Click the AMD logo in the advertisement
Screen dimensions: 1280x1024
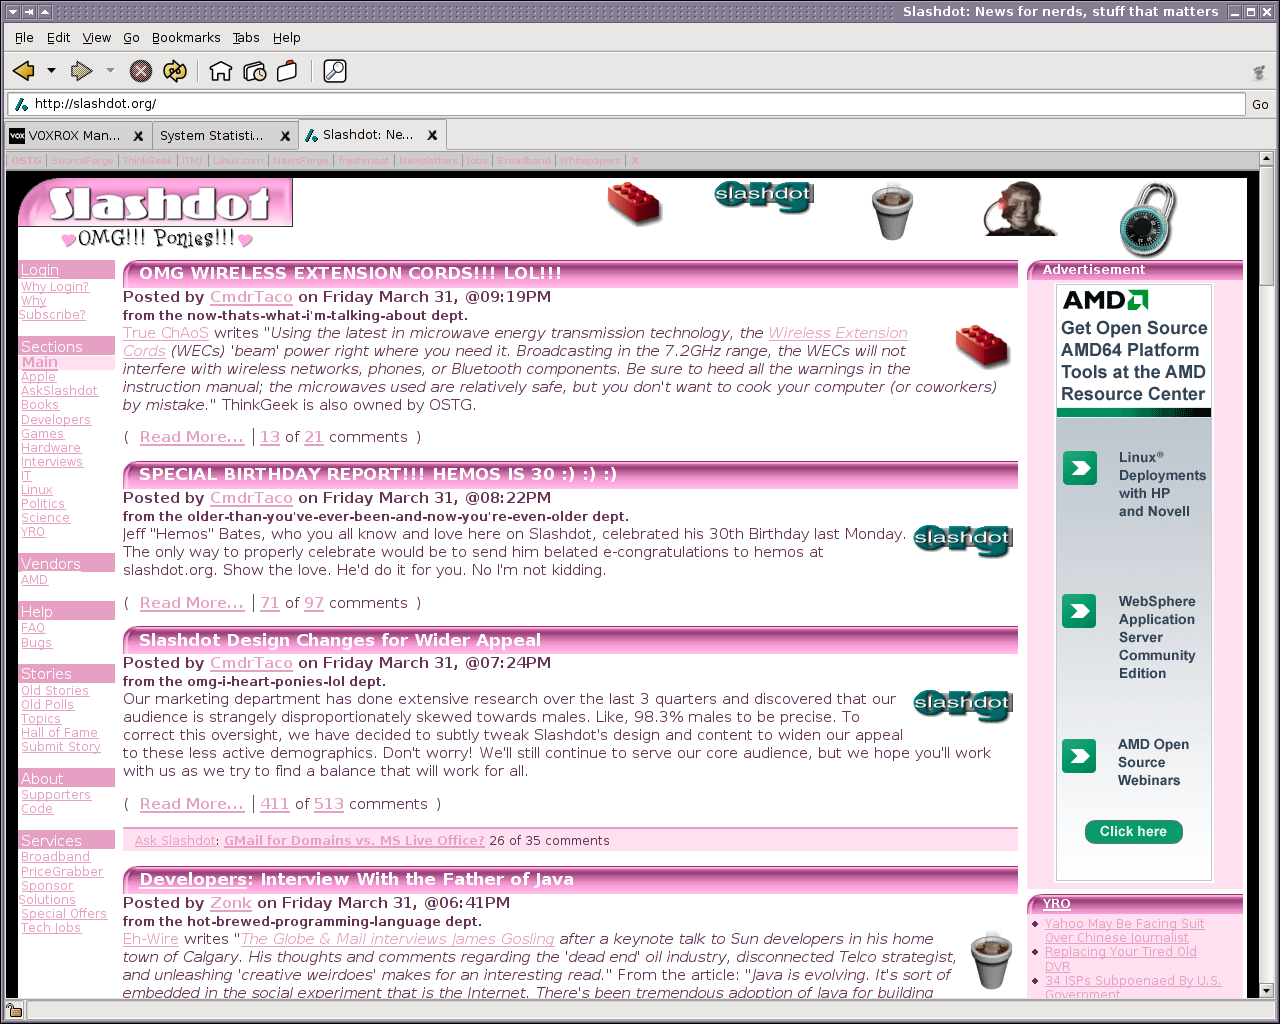coord(1106,300)
